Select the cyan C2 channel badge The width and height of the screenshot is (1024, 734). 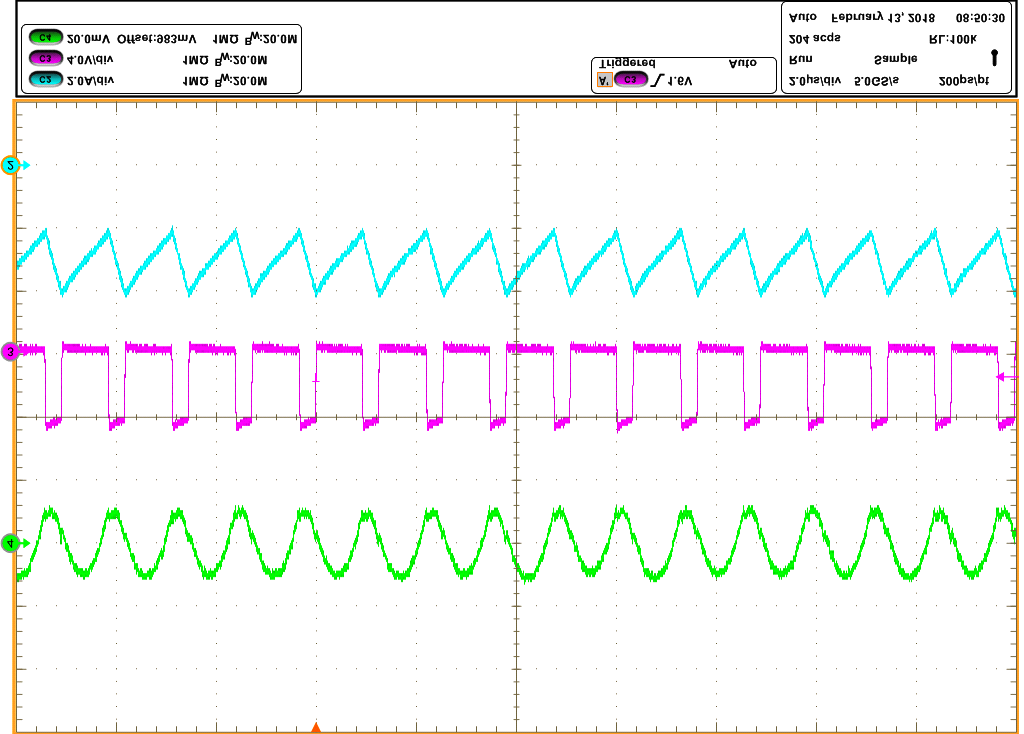click(x=46, y=80)
